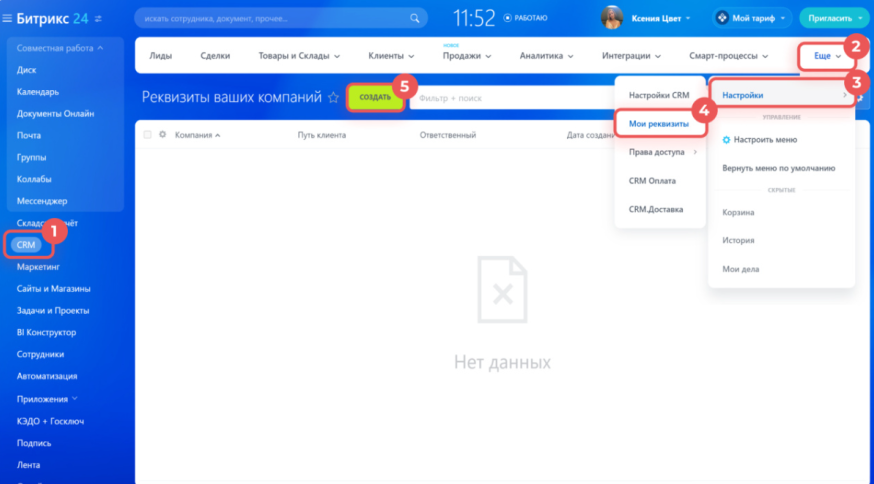The height and width of the screenshot is (484, 874).
Task: Open the hamburger main menu icon
Action: tap(7, 18)
